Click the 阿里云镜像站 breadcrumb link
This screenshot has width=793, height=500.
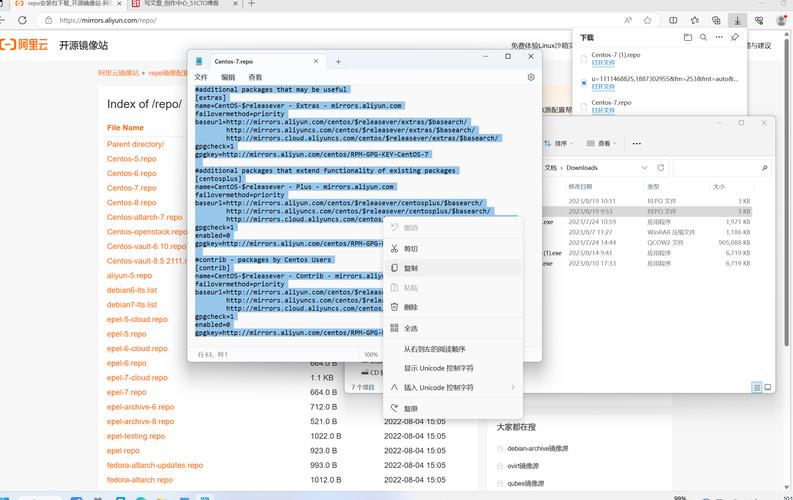point(118,73)
